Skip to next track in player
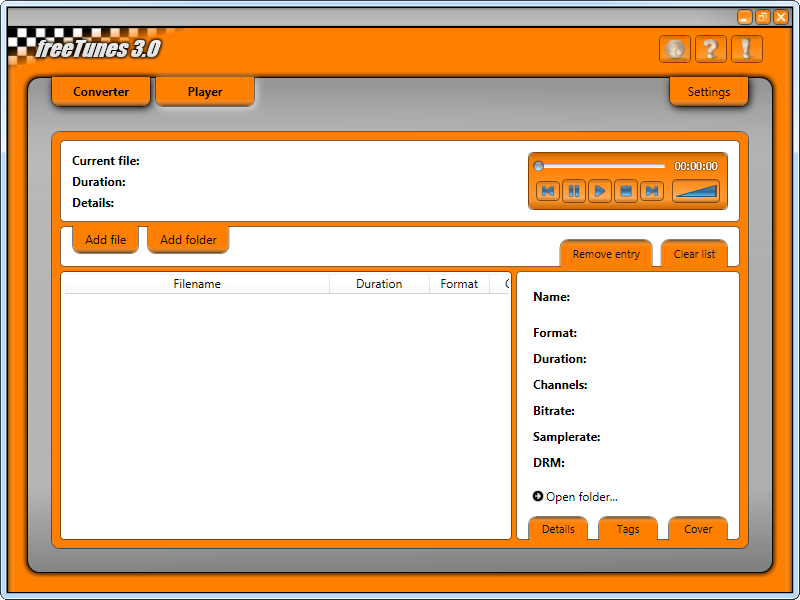 (652, 191)
